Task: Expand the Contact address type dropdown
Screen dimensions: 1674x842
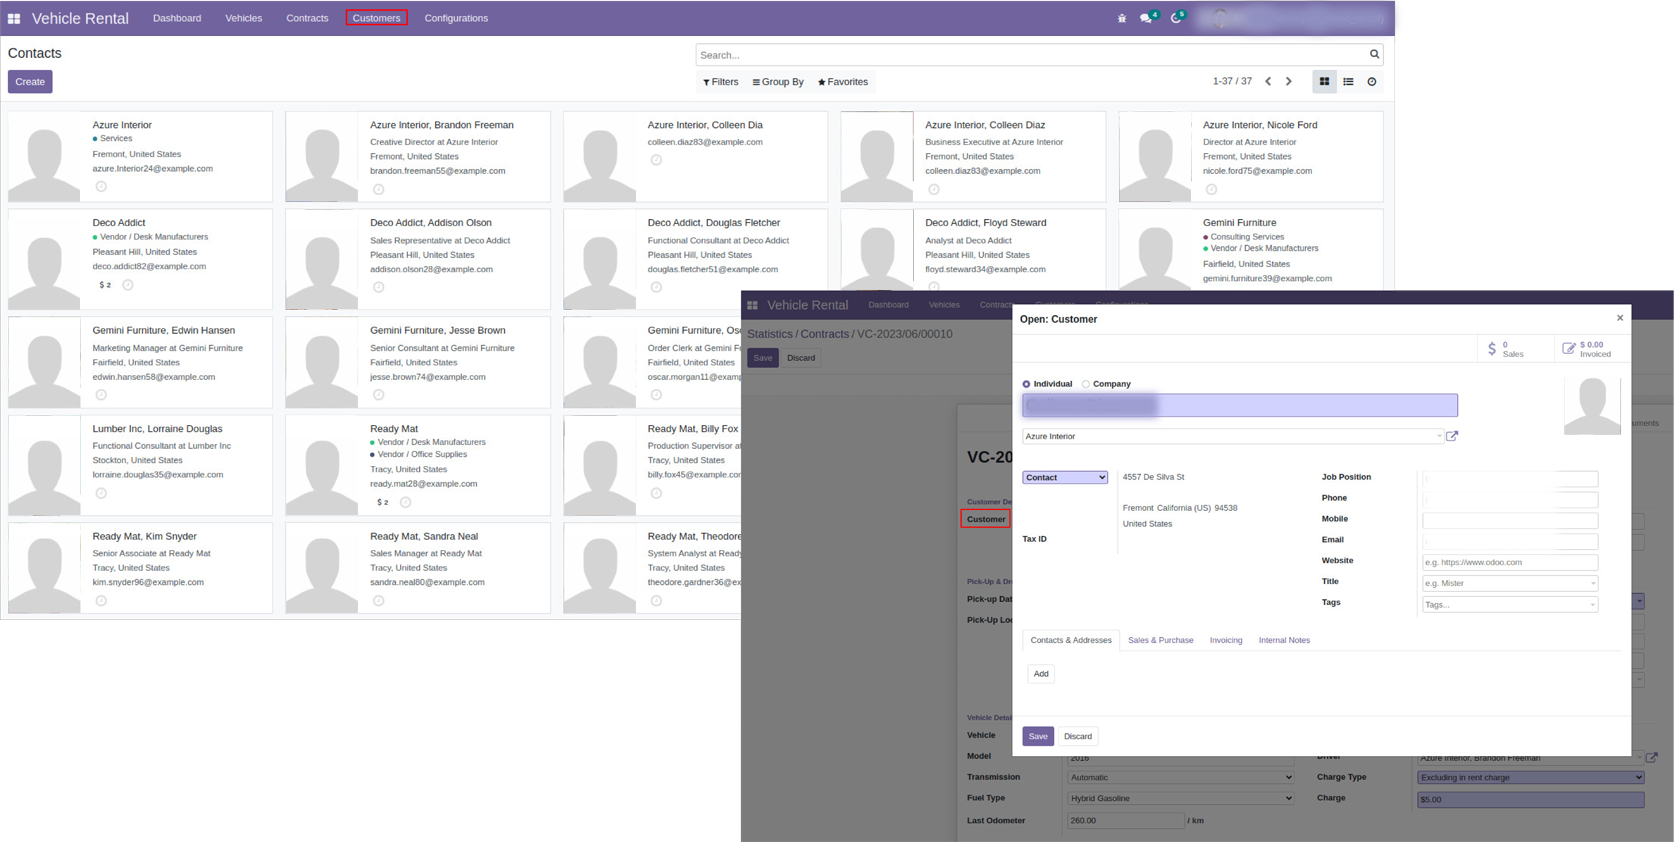Action: [x=1065, y=478]
